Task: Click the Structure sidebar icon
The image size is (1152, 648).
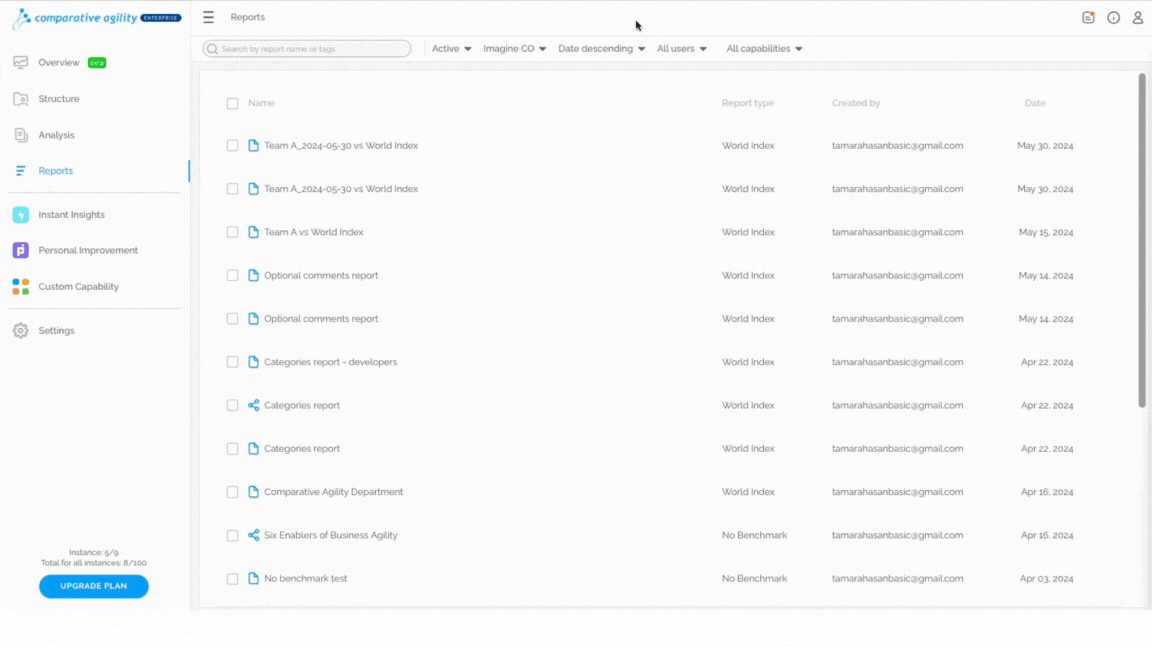Action: click(21, 98)
